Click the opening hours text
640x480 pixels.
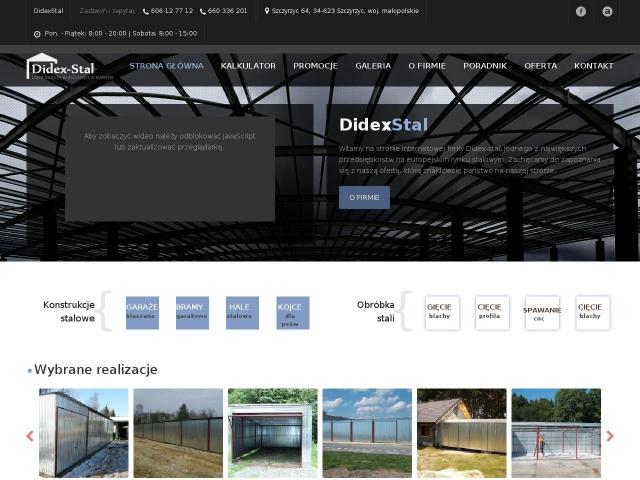[x=120, y=33]
